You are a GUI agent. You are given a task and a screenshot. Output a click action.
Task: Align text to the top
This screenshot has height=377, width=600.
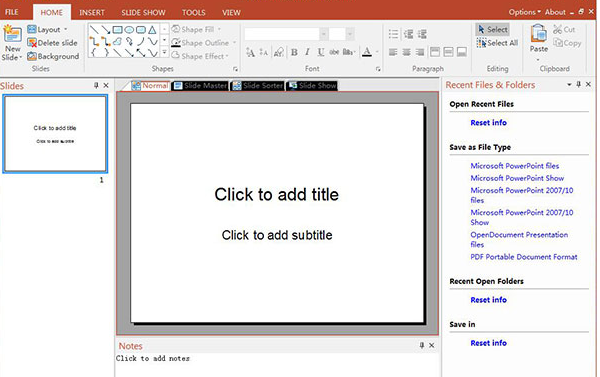click(435, 52)
